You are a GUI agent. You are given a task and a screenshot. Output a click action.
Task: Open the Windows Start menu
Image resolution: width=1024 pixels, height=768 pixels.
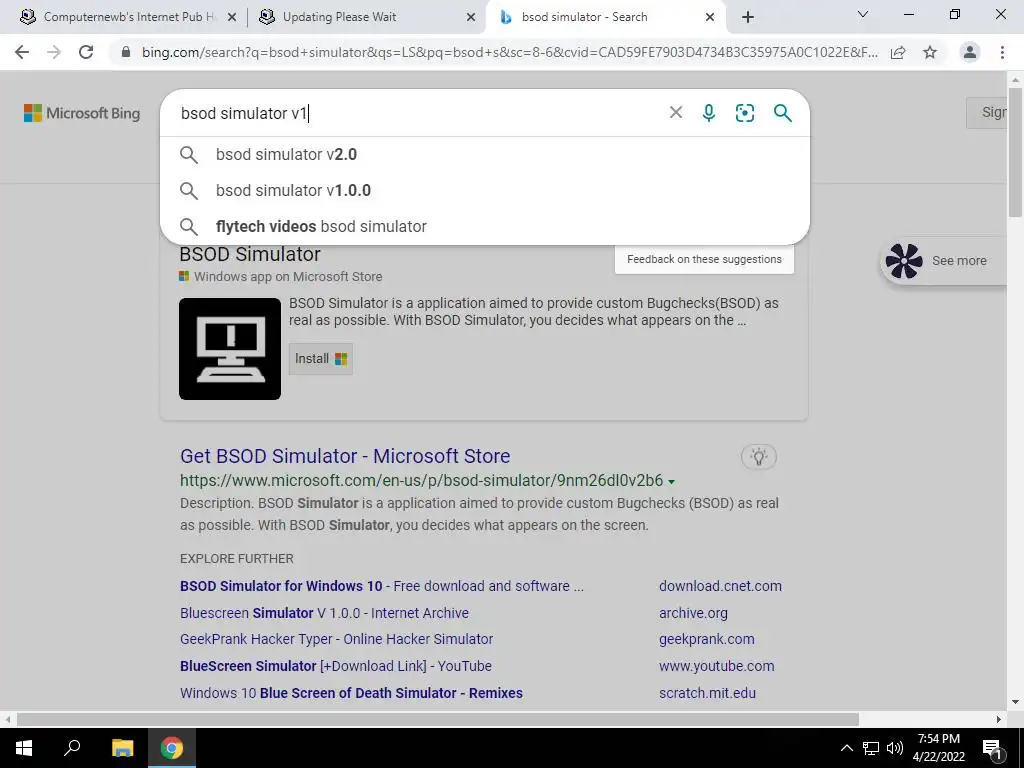pyautogui.click(x=24, y=748)
